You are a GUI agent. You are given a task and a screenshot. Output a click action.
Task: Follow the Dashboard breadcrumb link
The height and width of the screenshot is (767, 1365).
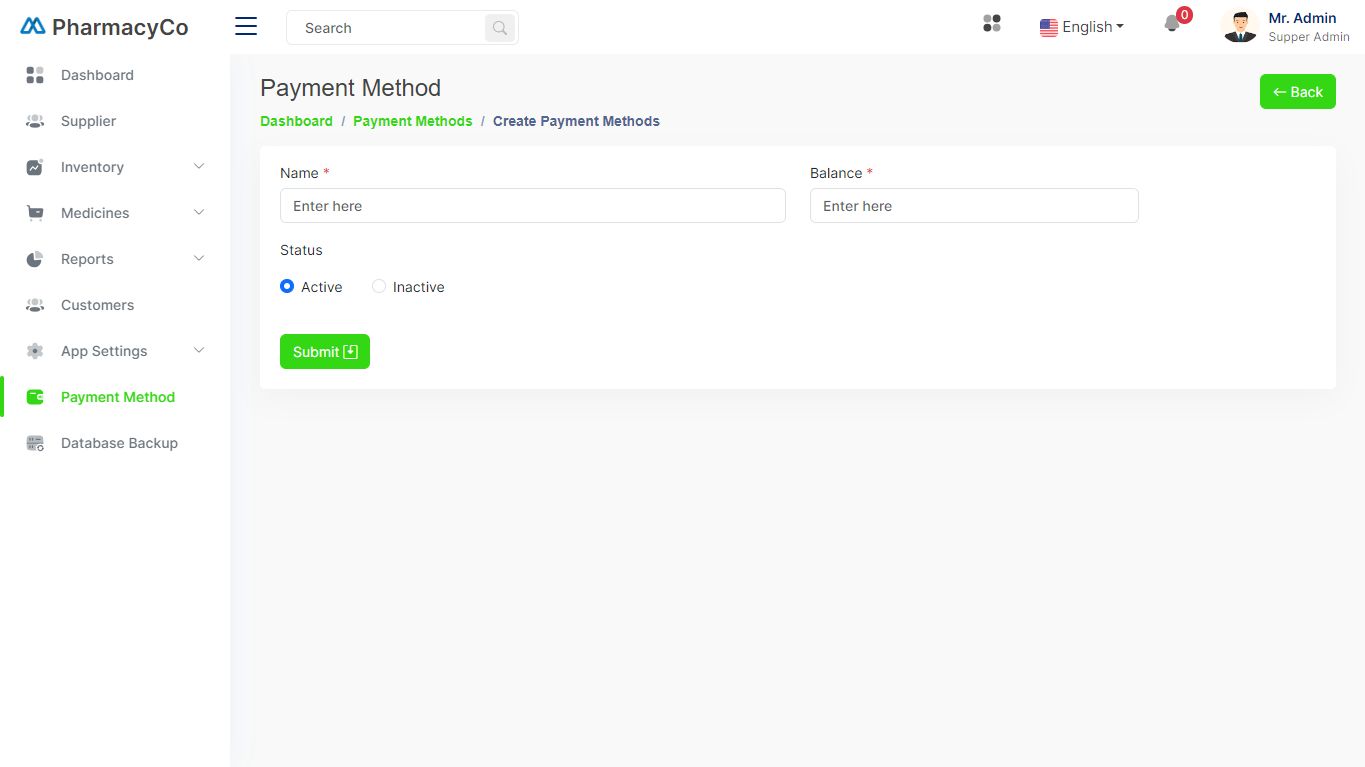pos(296,121)
